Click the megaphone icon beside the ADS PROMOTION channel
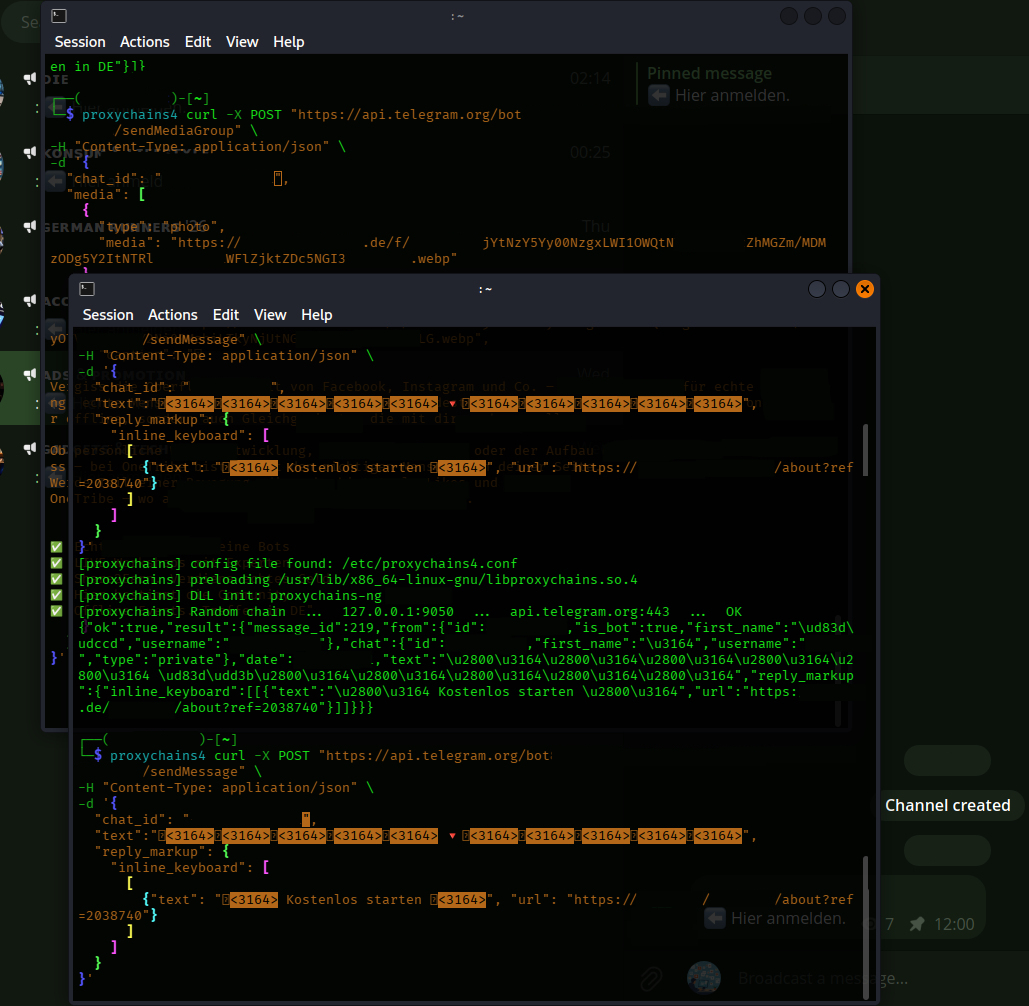This screenshot has height=1006, width=1029. coord(30,374)
